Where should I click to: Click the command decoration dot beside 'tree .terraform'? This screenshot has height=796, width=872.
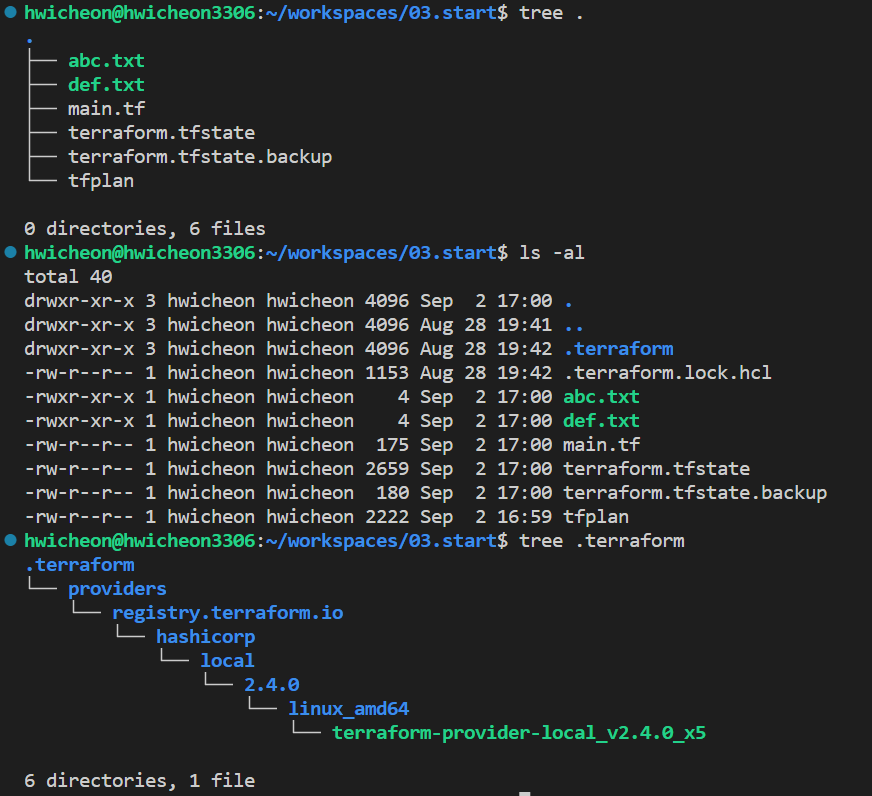pos(11,540)
